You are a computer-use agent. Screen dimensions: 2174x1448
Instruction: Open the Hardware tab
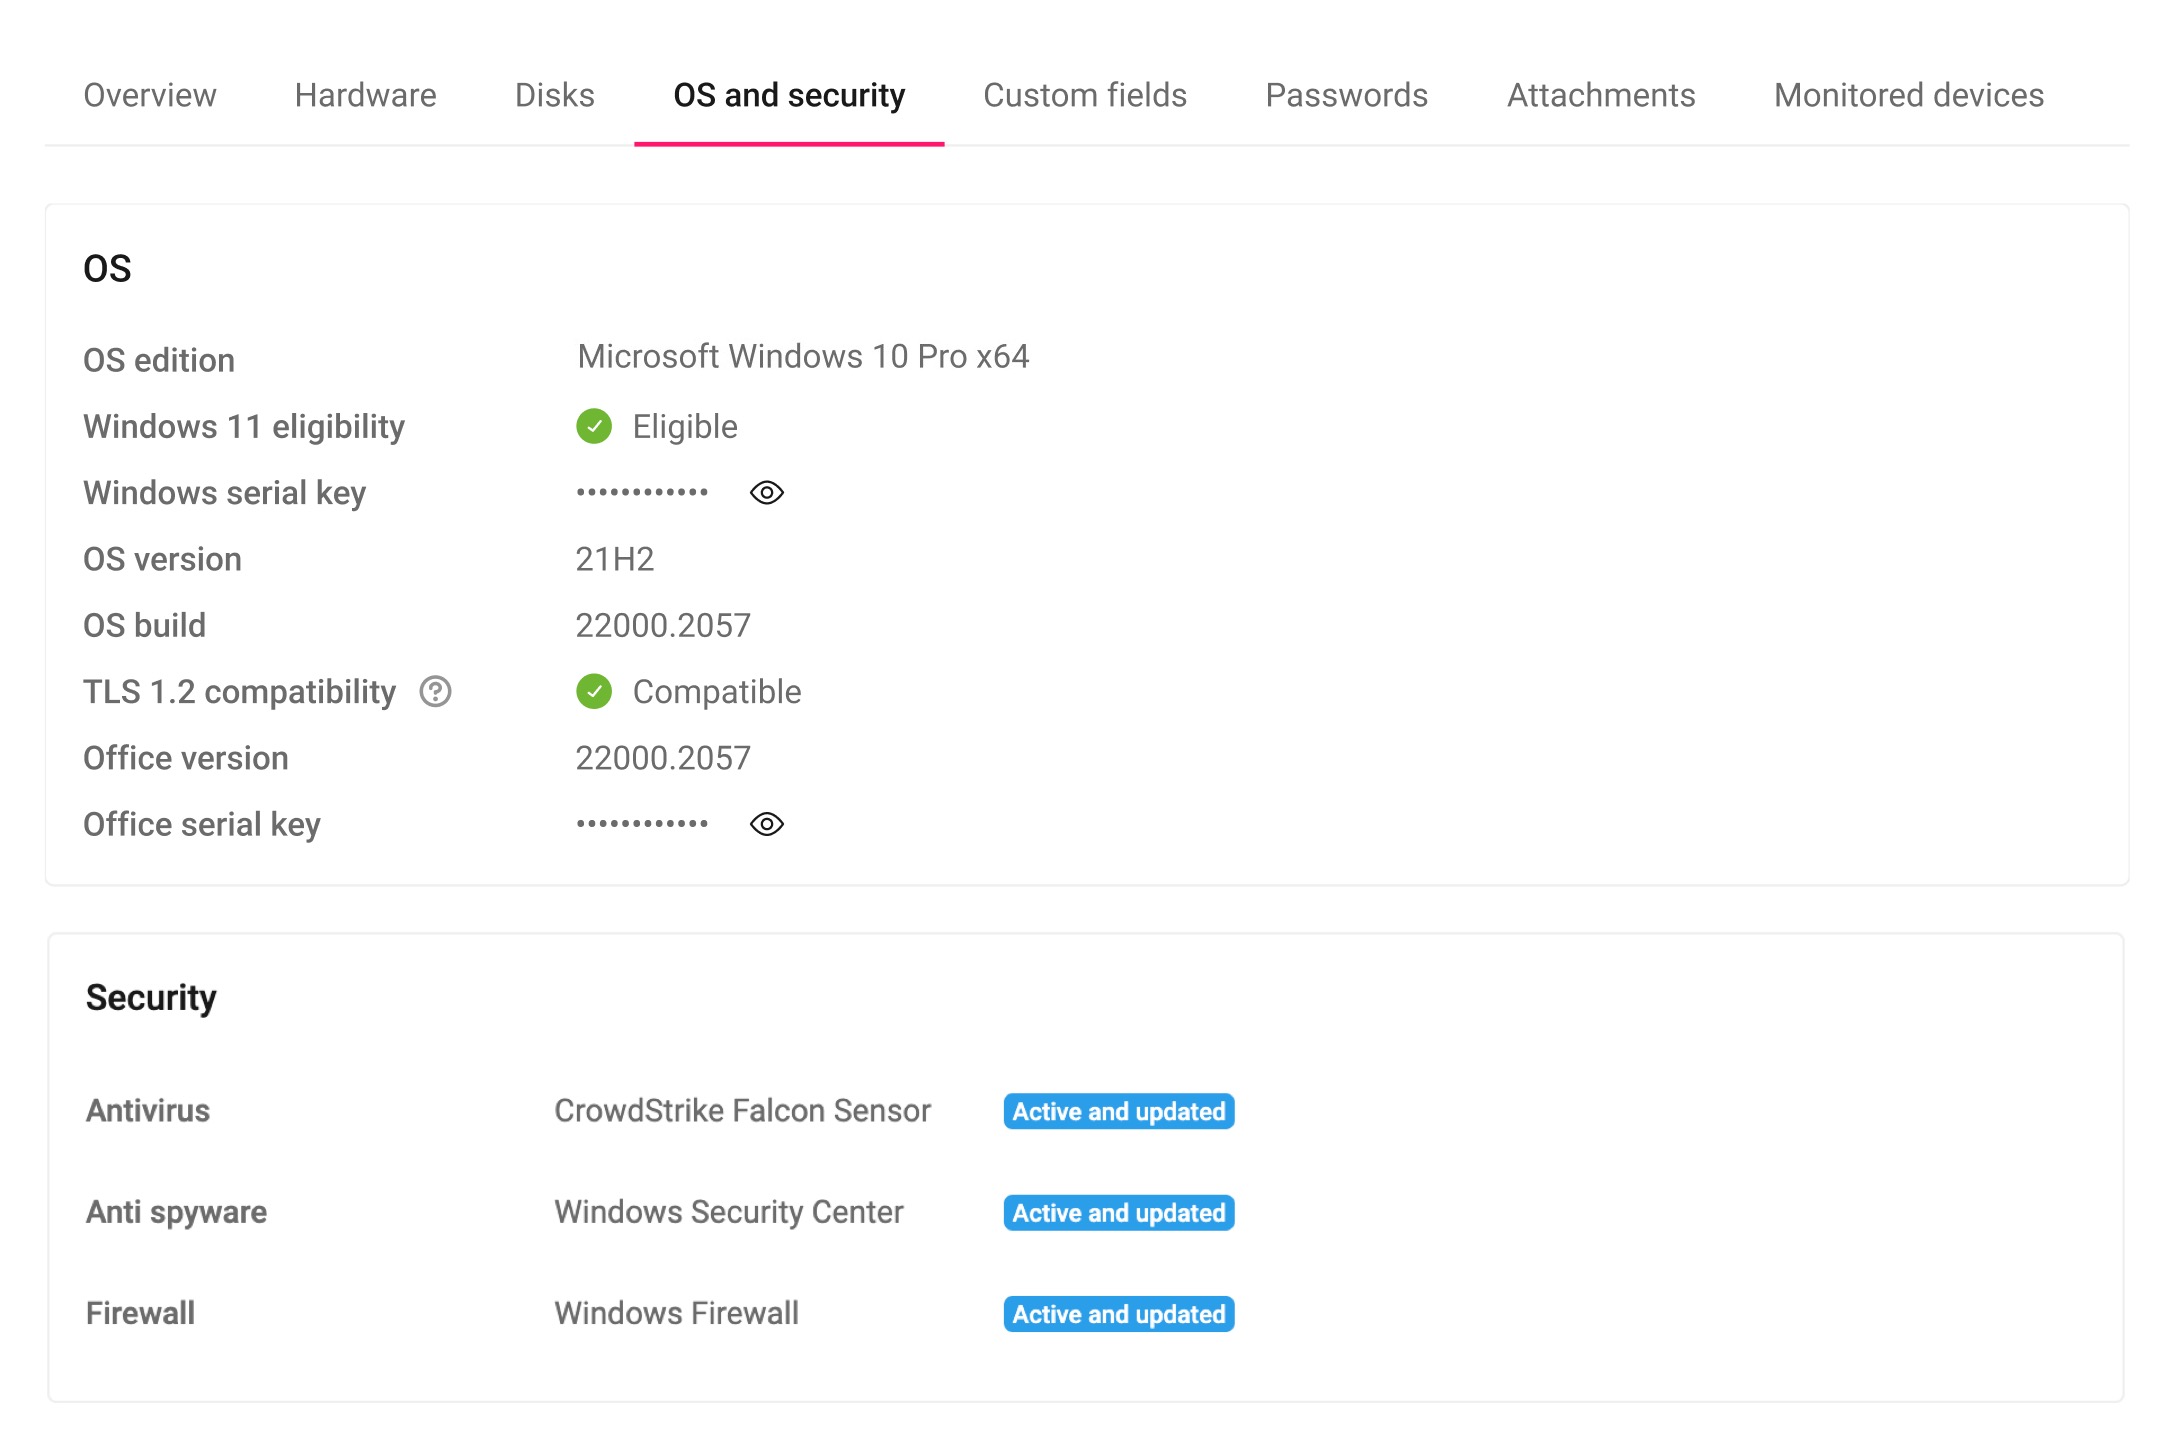pyautogui.click(x=365, y=95)
